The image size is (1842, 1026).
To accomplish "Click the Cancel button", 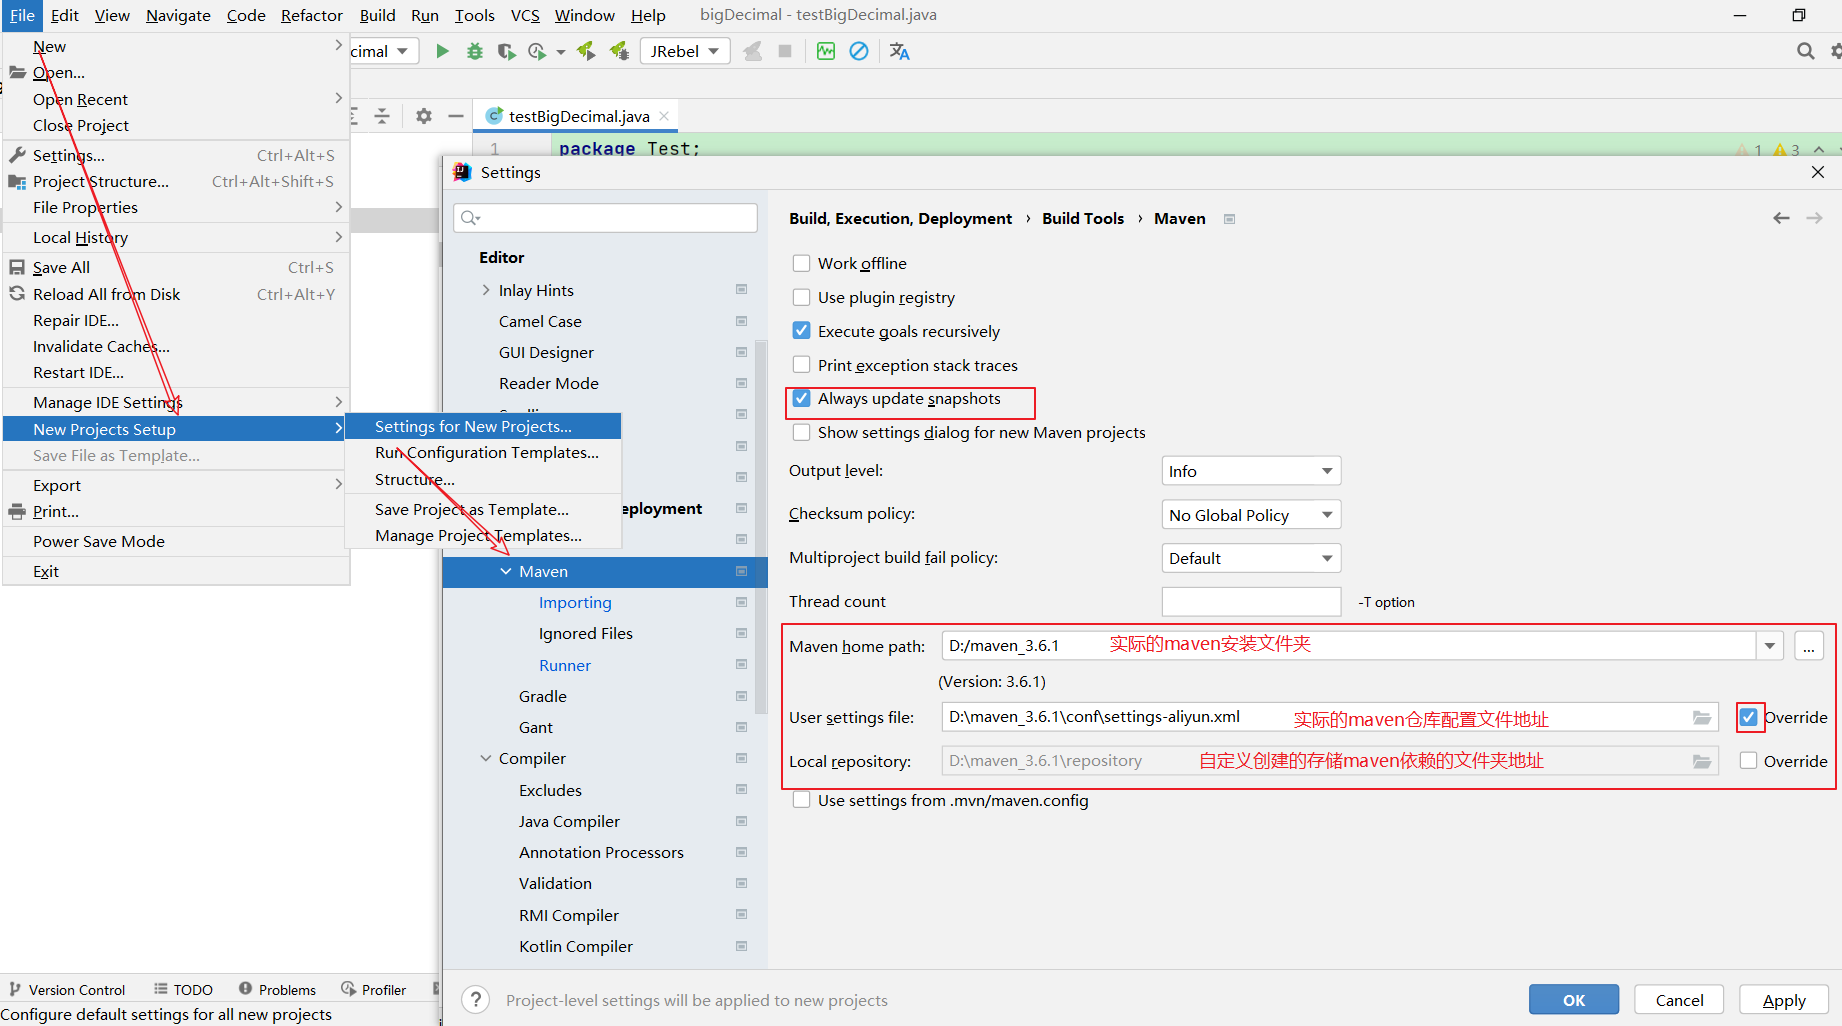I will click(1679, 1000).
